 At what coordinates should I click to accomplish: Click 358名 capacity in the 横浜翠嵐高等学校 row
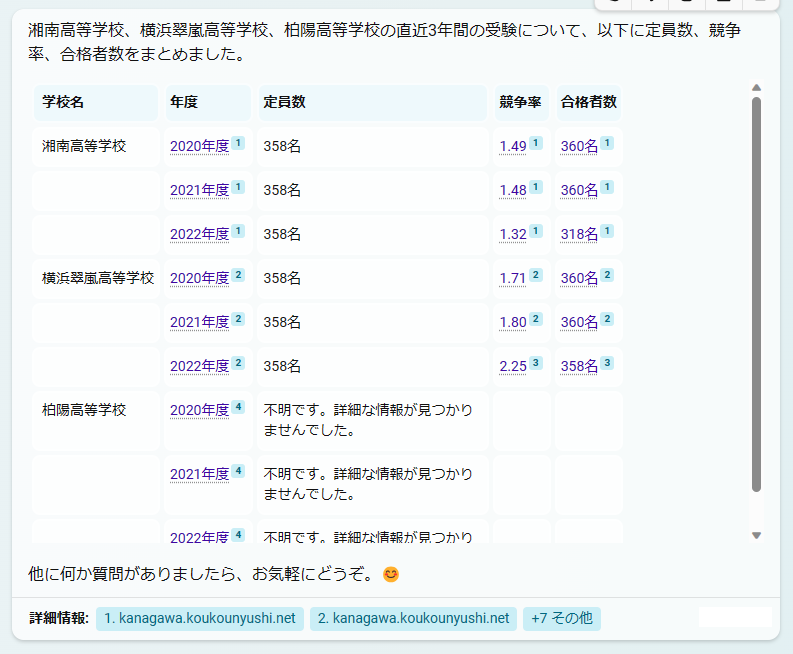pos(282,278)
